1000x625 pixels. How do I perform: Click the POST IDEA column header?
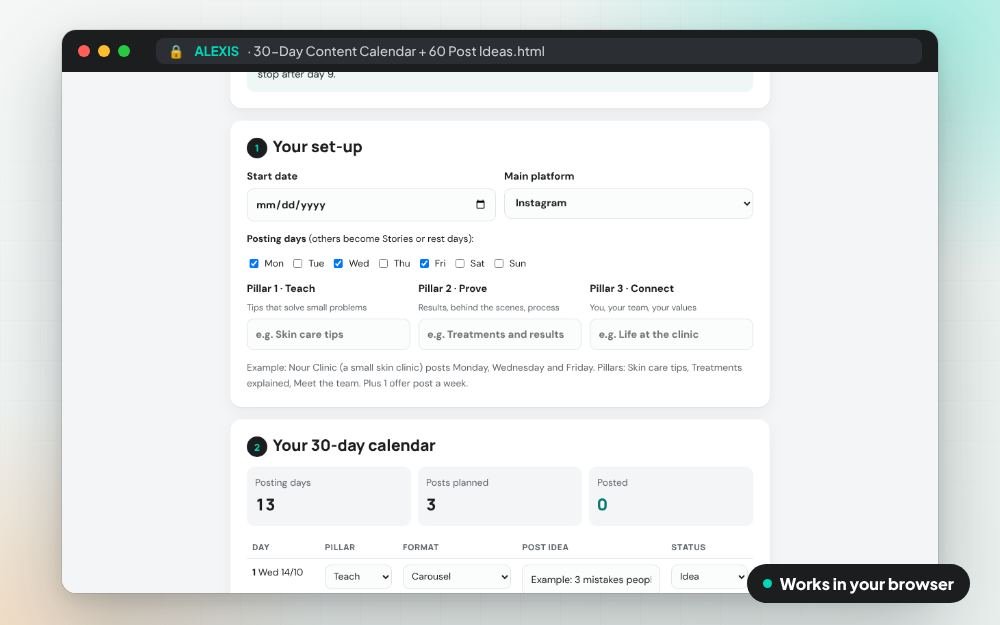[545, 547]
